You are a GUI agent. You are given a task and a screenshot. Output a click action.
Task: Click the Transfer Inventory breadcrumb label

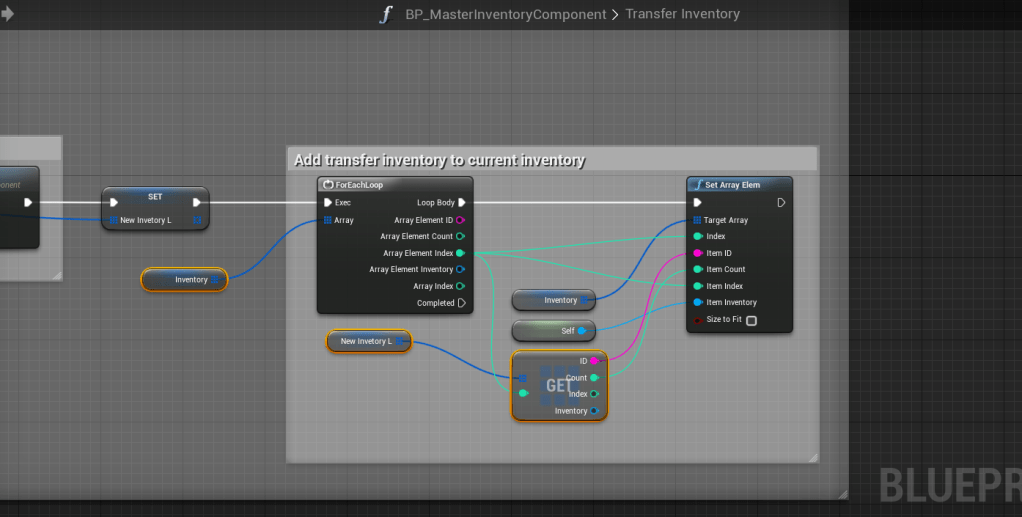pyautogui.click(x=682, y=14)
